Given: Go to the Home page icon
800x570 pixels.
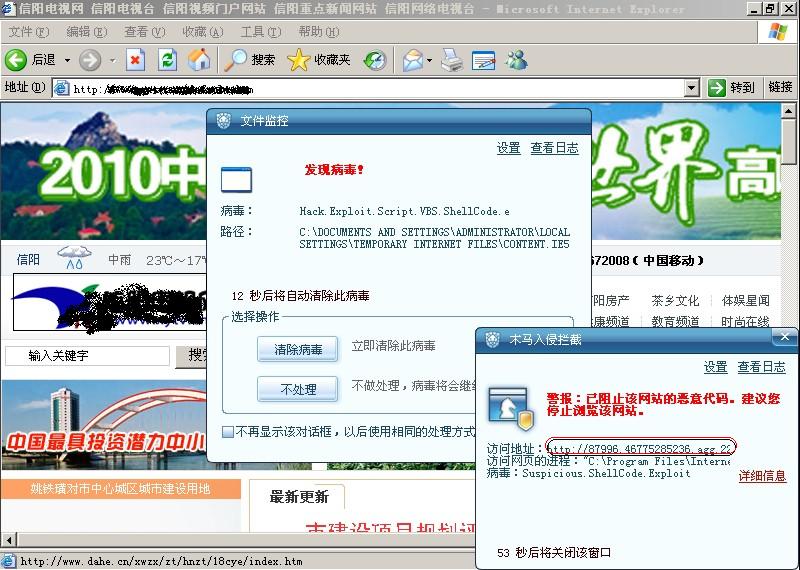Looking at the screenshot, I should click(199, 60).
